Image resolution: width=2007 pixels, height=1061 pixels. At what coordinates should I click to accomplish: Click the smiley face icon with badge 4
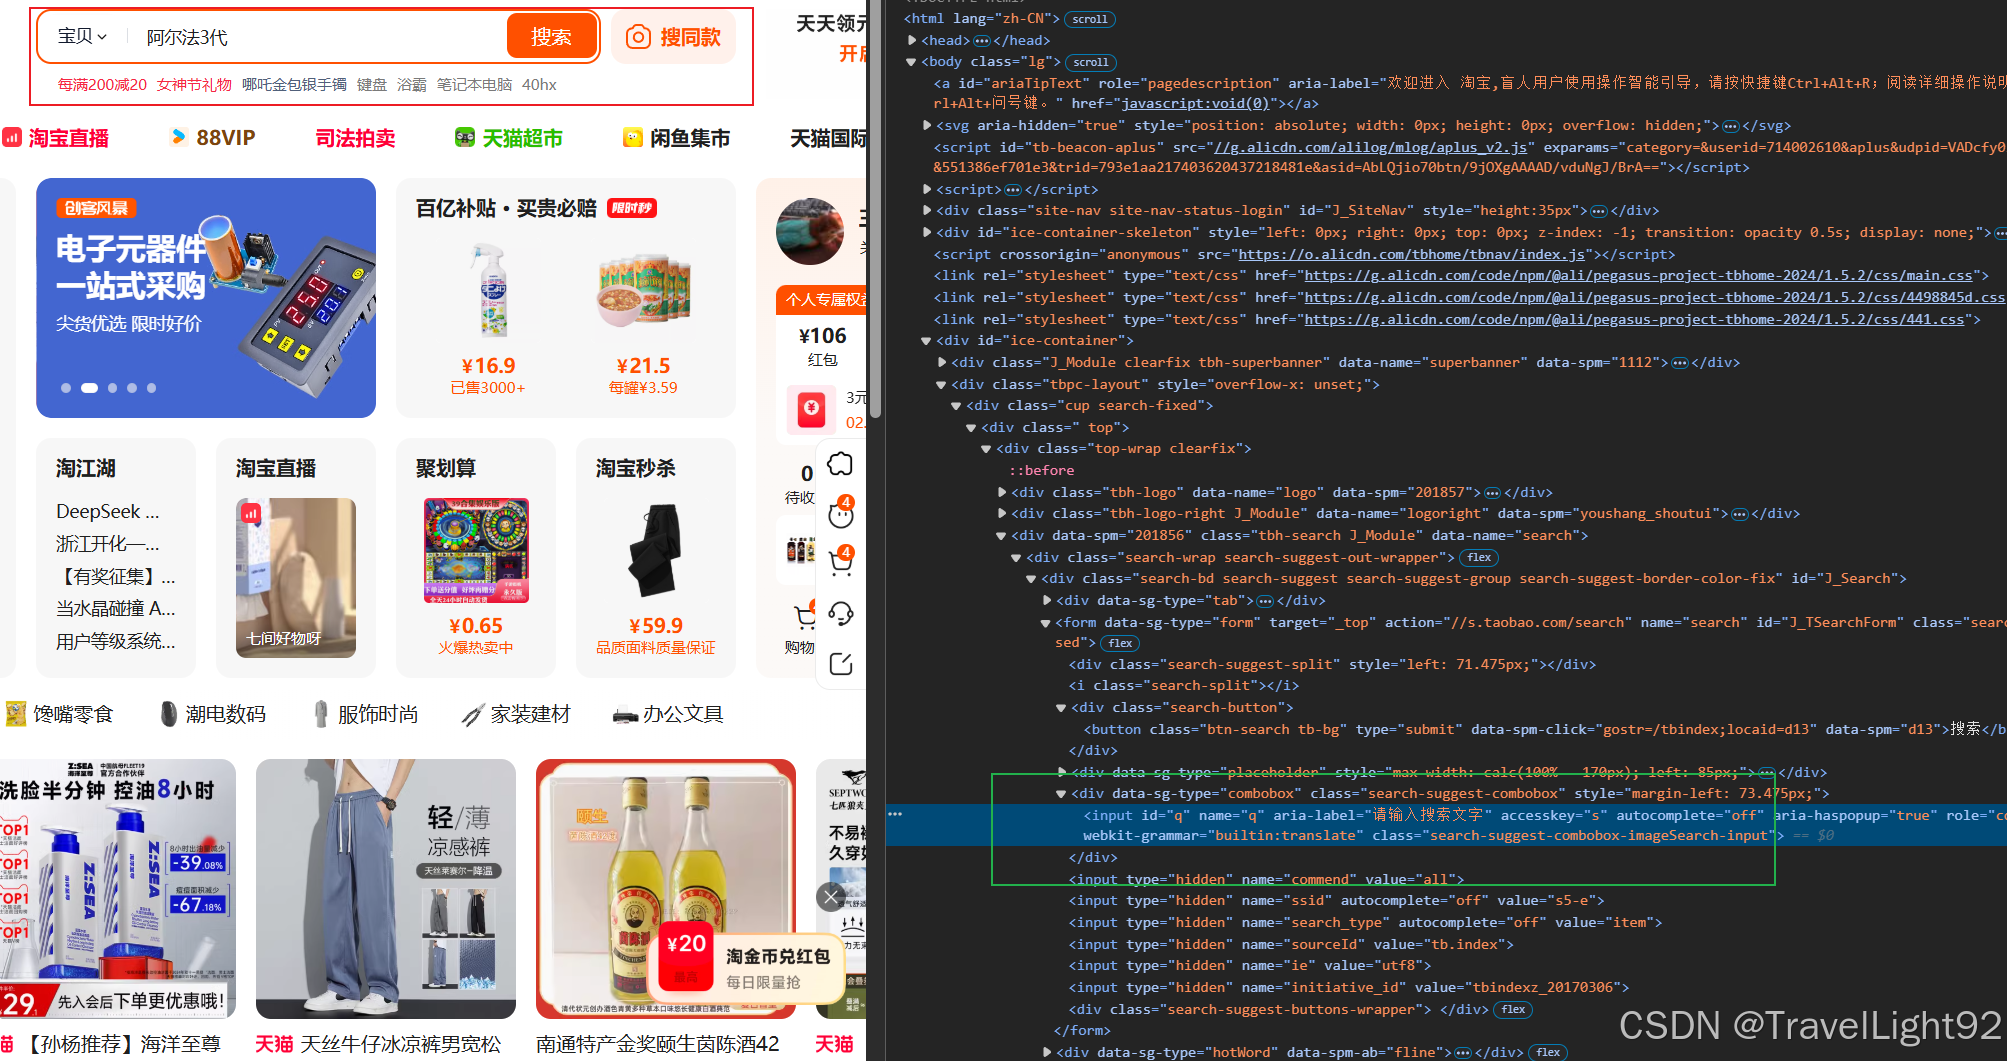click(x=841, y=513)
